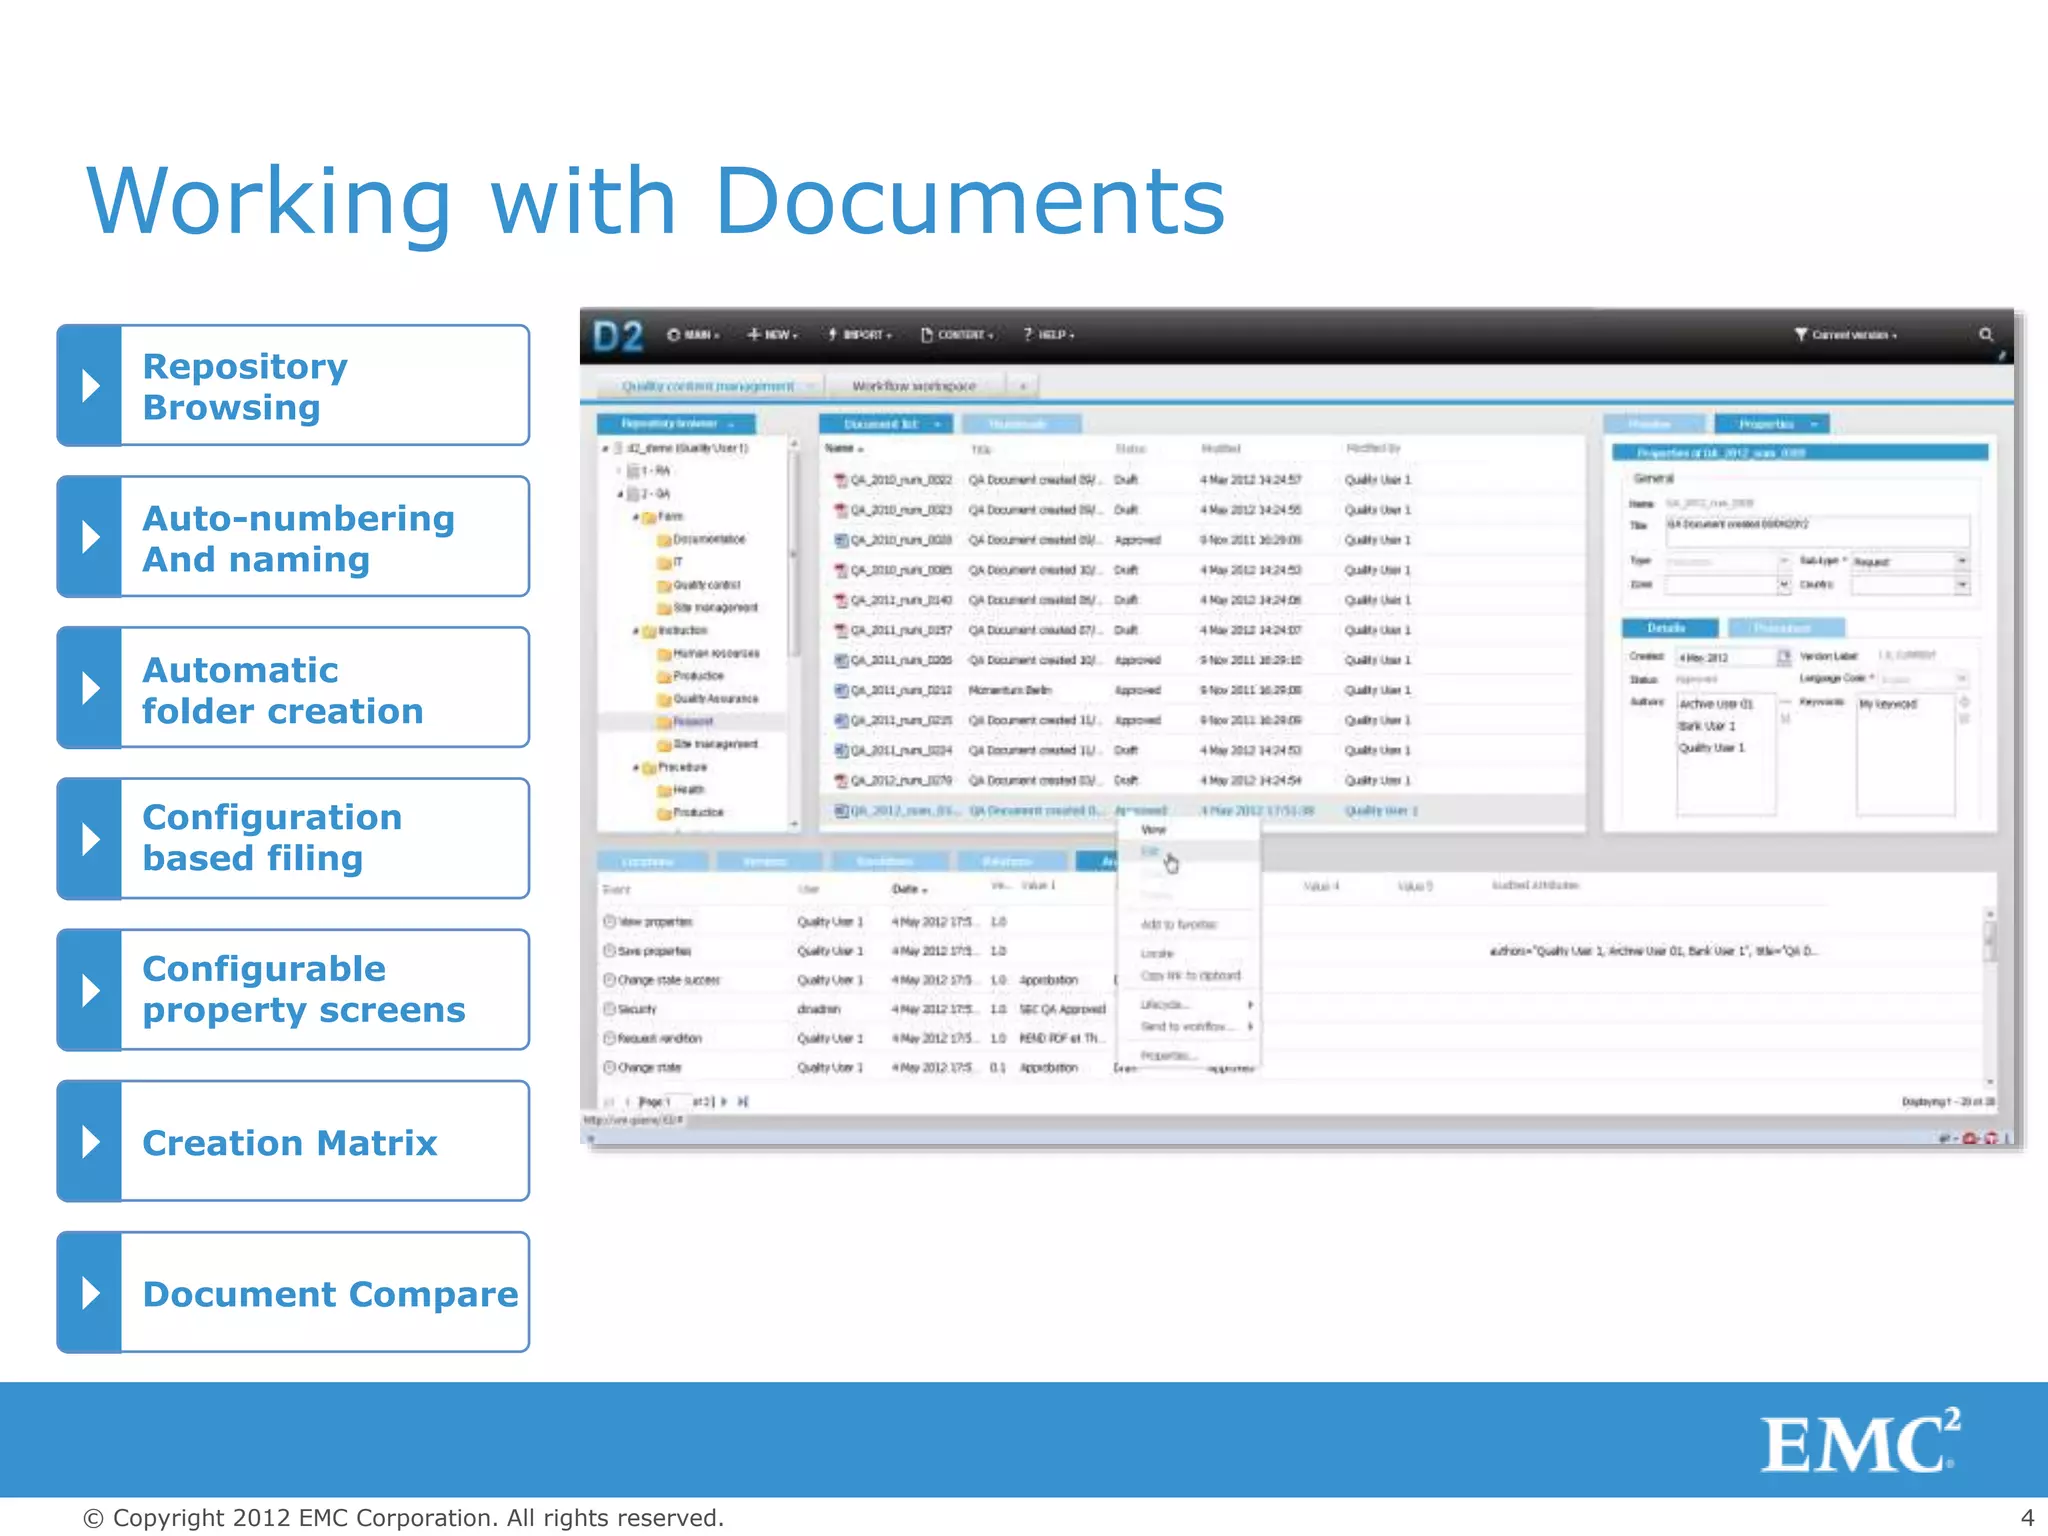Click the Repository Browsing slide button
This screenshot has height=1536, width=2048.
click(293, 386)
